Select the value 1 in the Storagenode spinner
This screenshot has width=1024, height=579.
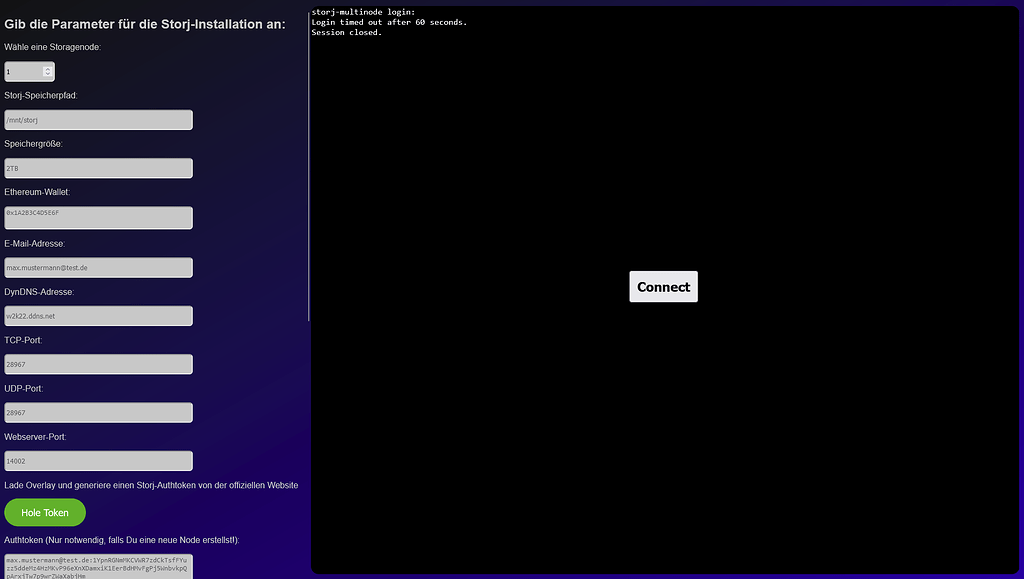coord(20,71)
